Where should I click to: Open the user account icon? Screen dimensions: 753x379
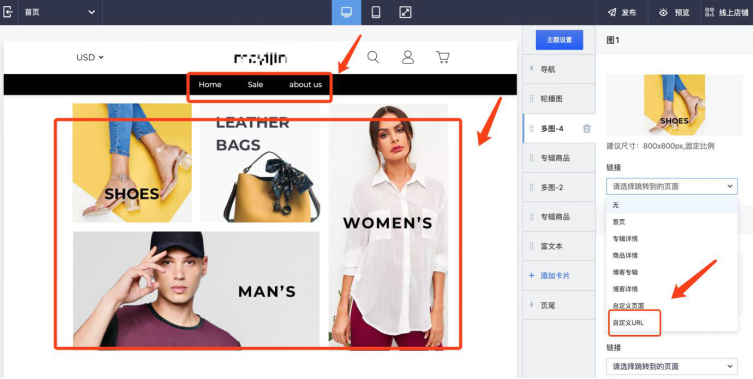(x=408, y=57)
